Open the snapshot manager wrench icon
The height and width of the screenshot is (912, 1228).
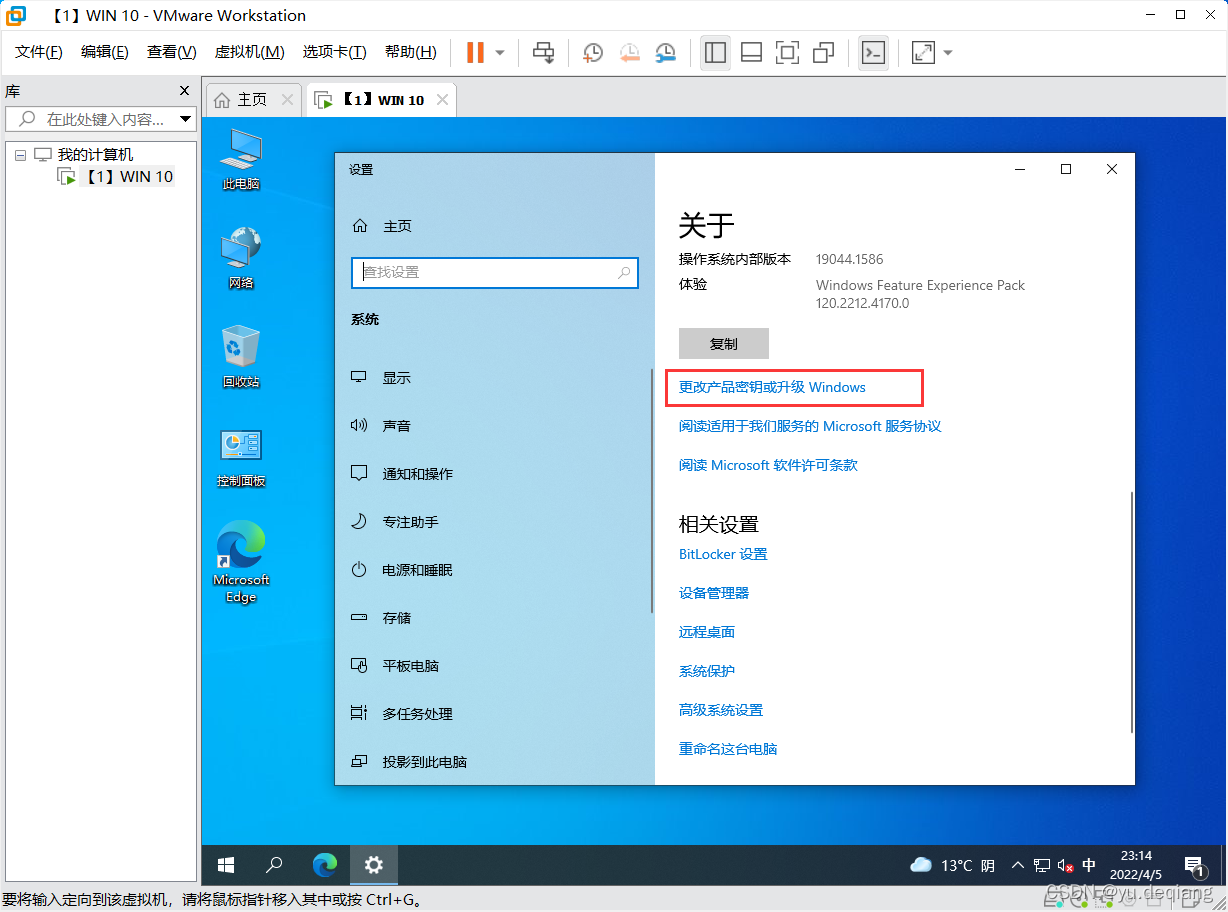(665, 52)
